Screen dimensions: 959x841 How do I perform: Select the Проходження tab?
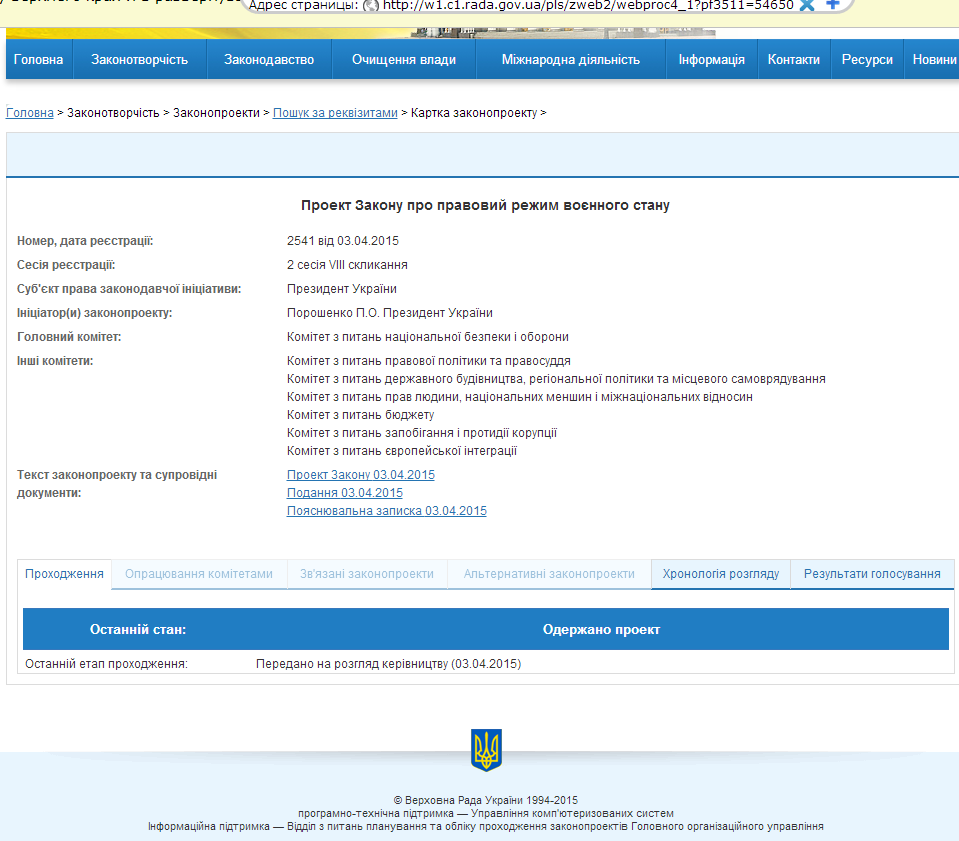click(64, 574)
